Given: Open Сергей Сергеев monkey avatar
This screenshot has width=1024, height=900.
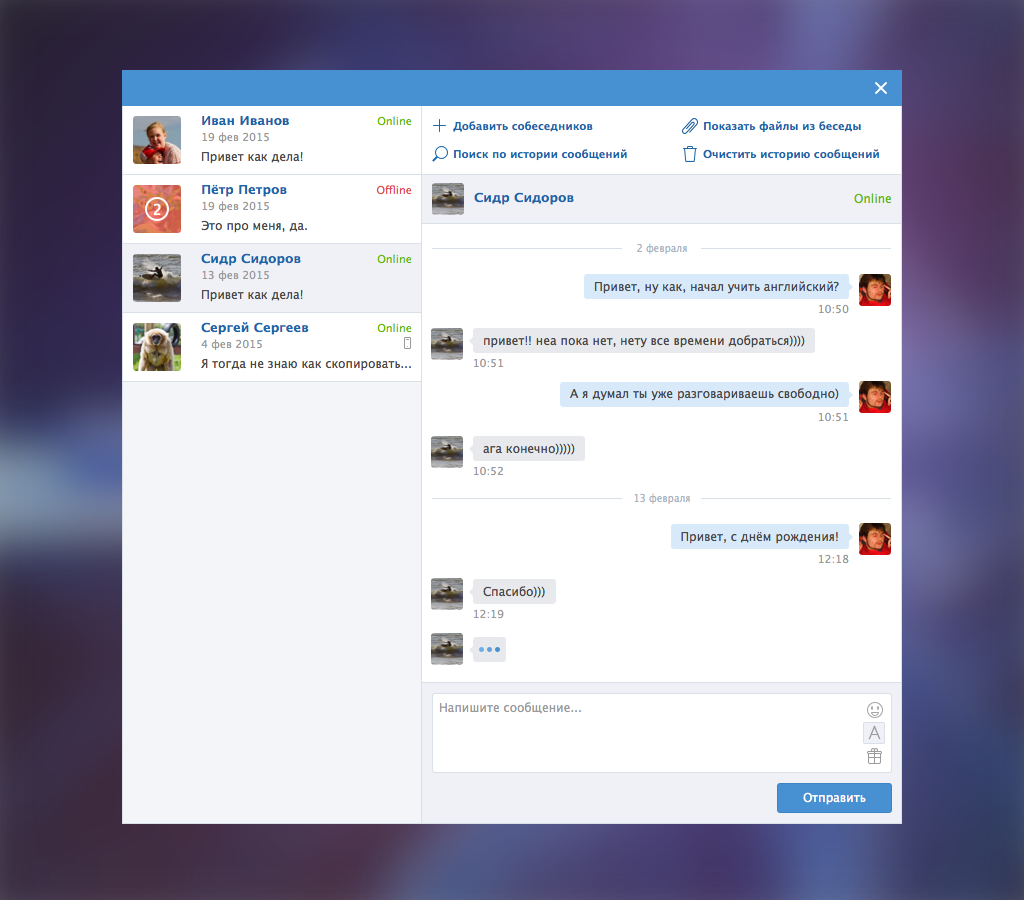Looking at the screenshot, I should tap(157, 347).
